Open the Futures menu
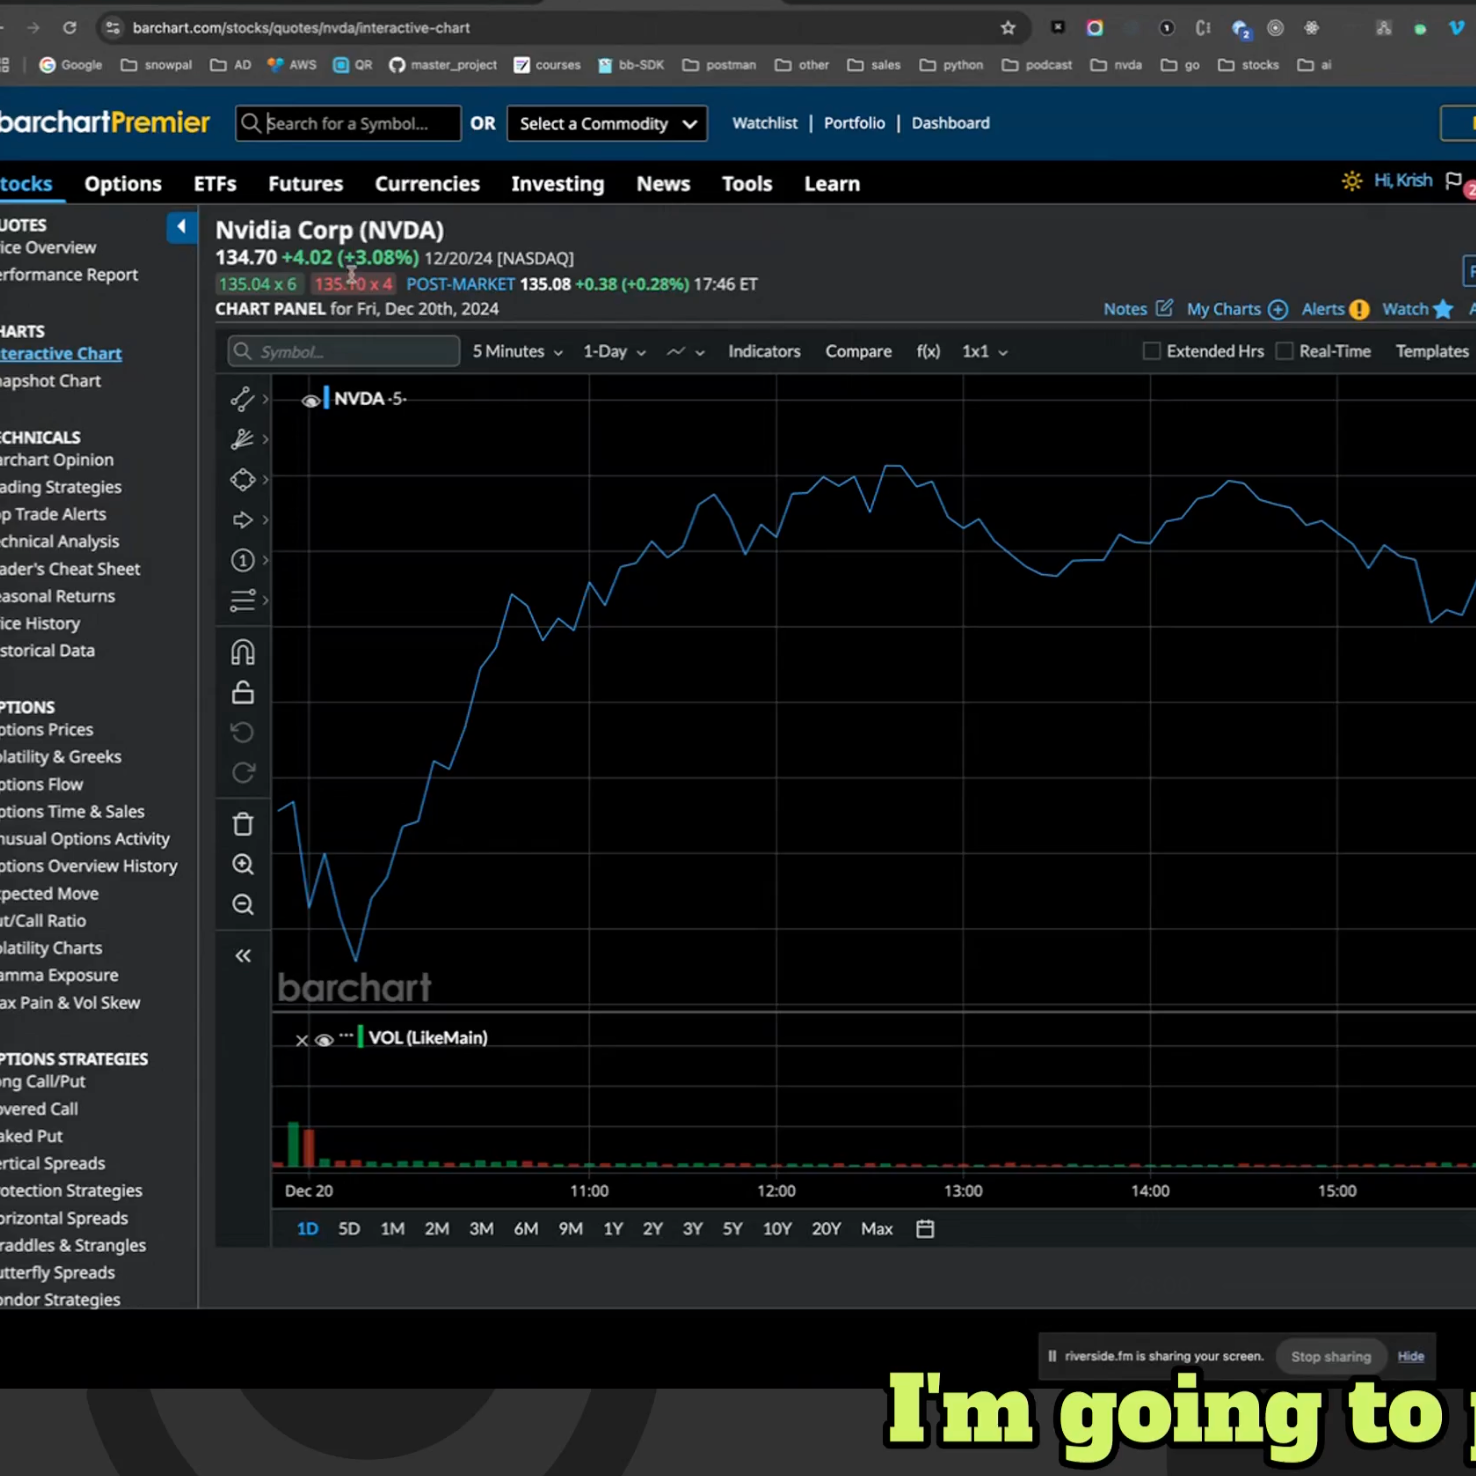This screenshot has width=1476, height=1476. click(306, 184)
